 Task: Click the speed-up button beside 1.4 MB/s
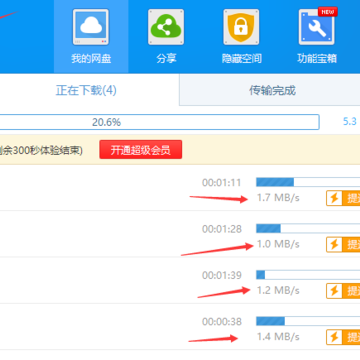(x=343, y=337)
